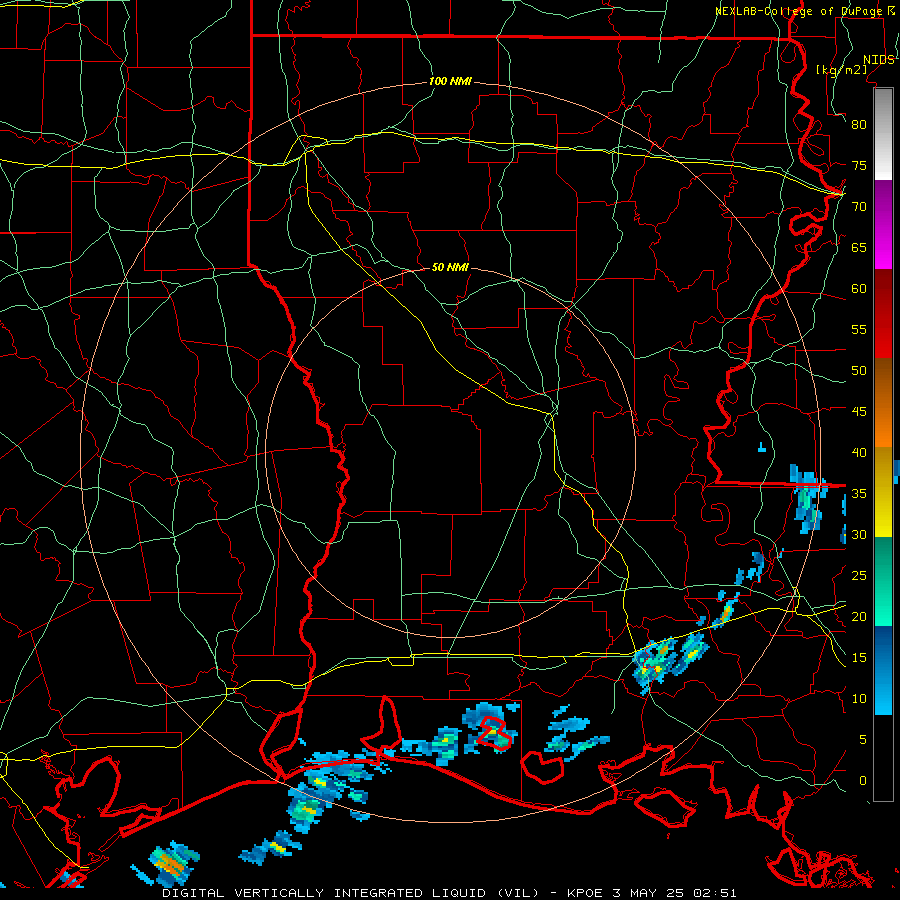The height and width of the screenshot is (900, 900).
Task: Select the 65 value on the VIL scale
Action: [859, 247]
